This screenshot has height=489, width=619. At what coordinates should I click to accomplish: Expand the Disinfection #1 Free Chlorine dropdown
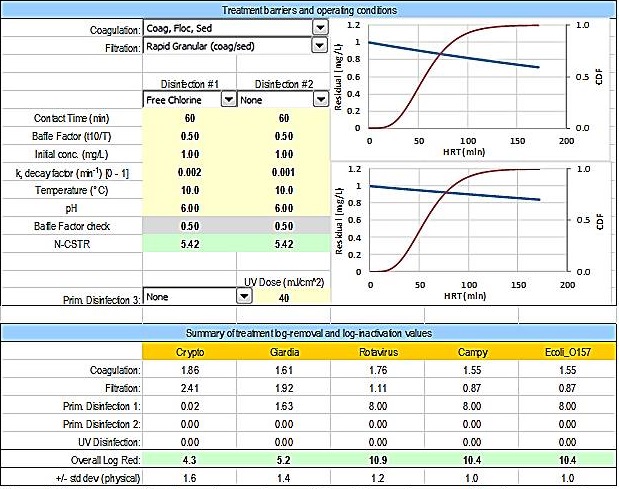[228, 99]
